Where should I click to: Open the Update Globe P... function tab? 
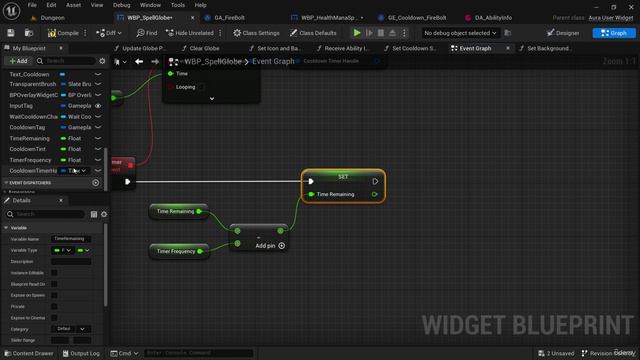140,48
